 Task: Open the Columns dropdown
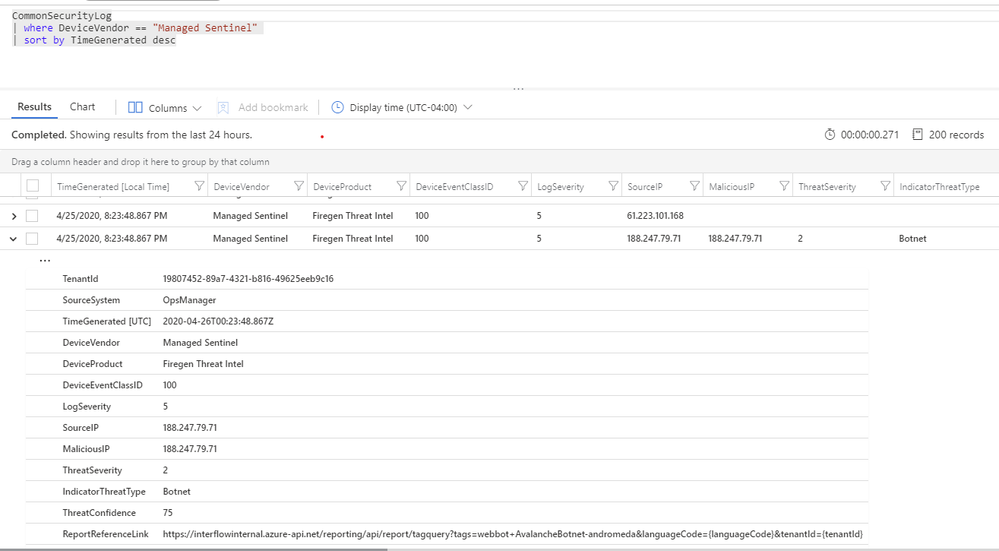pos(165,108)
